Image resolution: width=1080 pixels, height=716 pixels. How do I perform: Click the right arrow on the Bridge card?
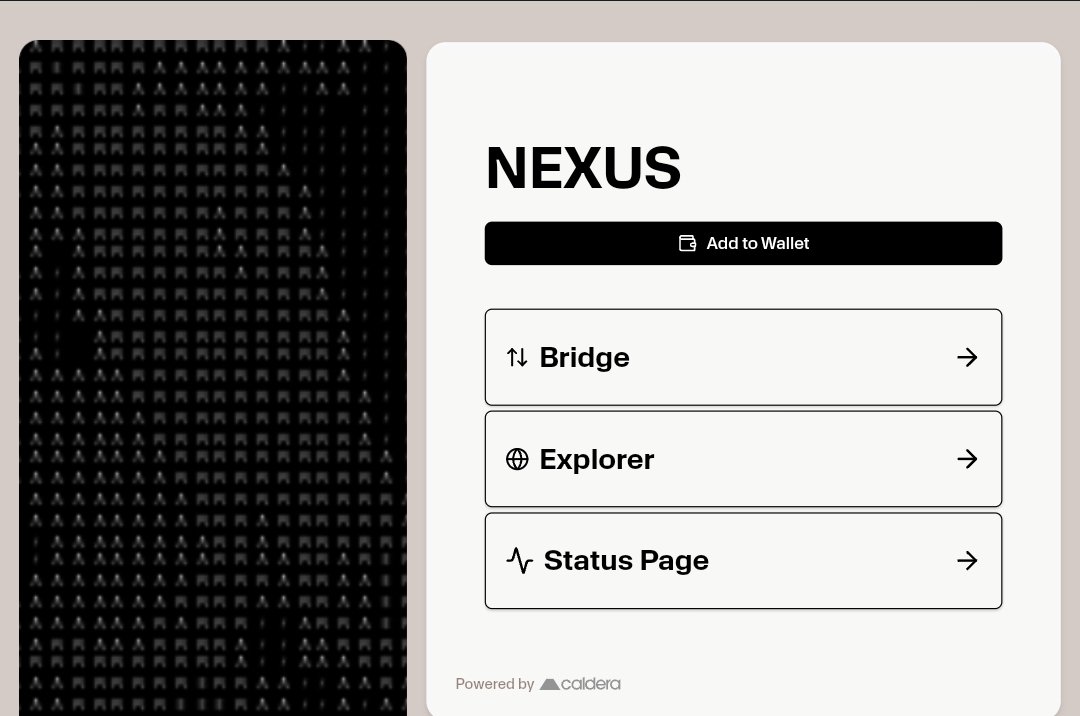[x=967, y=357]
